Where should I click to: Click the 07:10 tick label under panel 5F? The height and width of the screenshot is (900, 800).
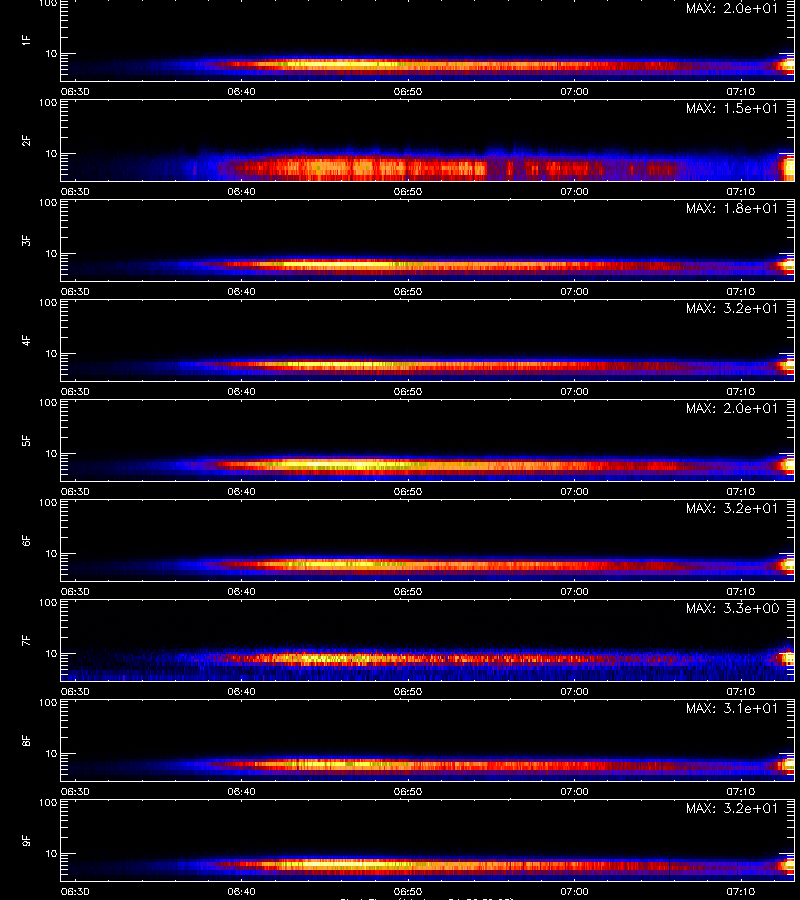(x=741, y=491)
